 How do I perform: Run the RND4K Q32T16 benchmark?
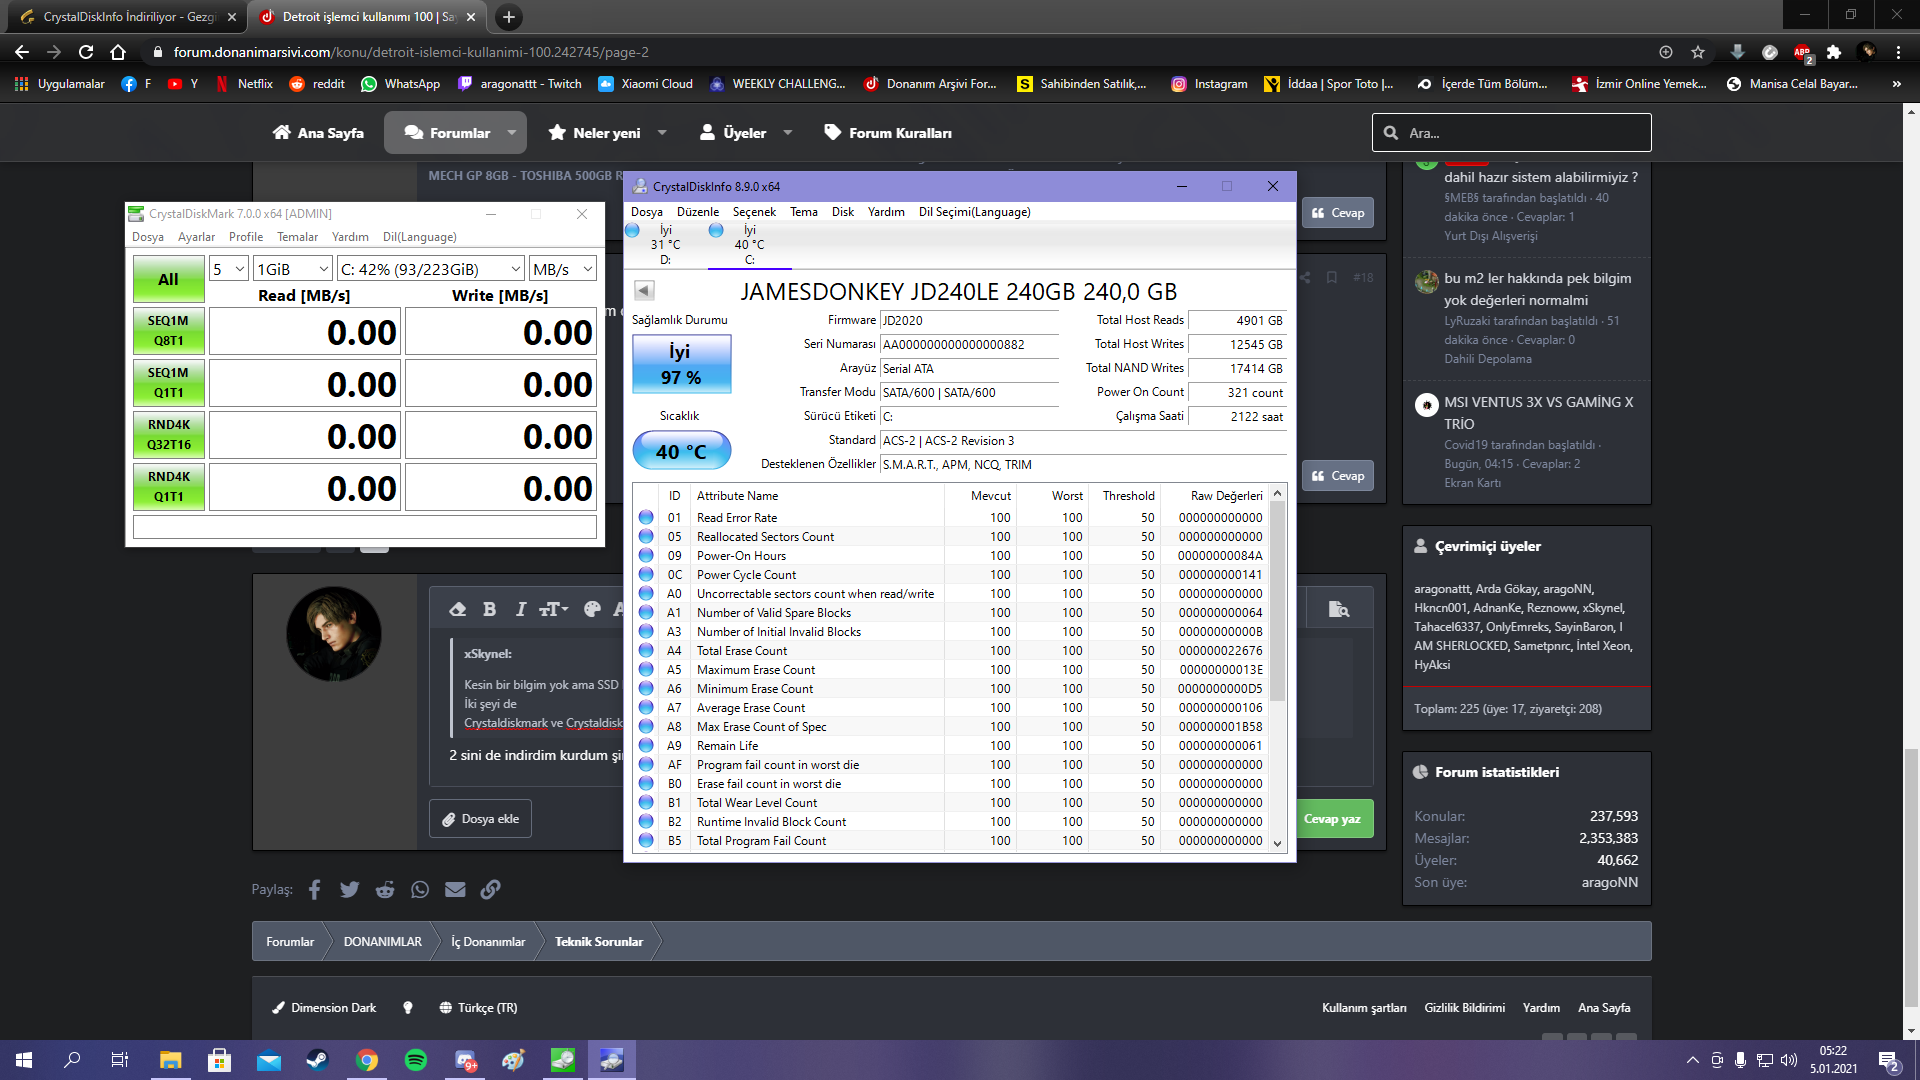(x=168, y=435)
